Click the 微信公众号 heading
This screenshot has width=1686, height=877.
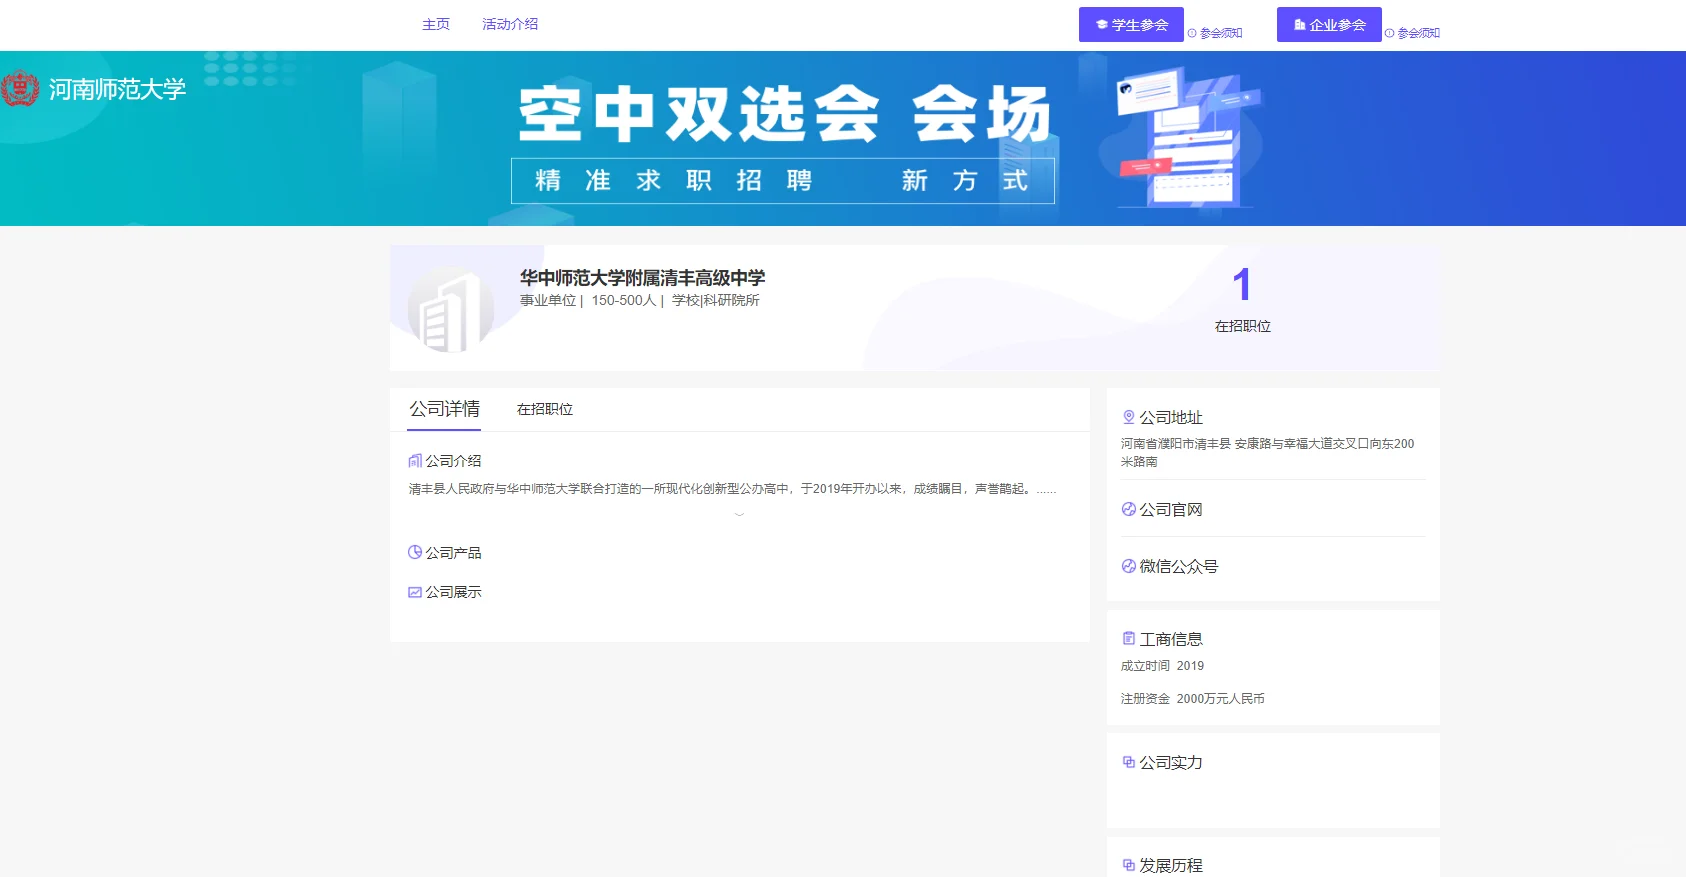[x=1179, y=566]
